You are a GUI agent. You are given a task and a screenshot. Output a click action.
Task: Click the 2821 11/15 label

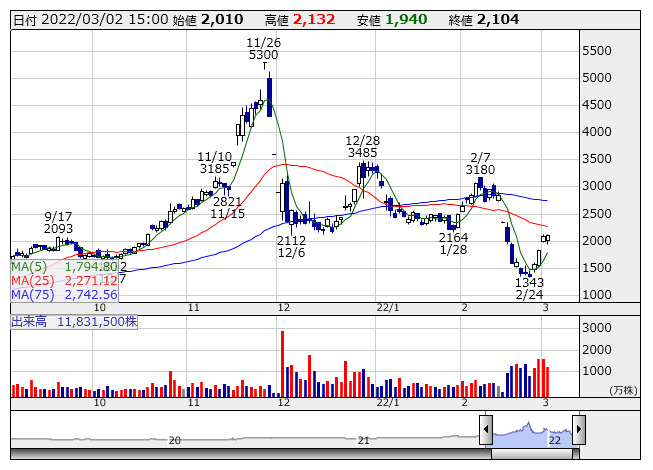pyautogui.click(x=227, y=208)
